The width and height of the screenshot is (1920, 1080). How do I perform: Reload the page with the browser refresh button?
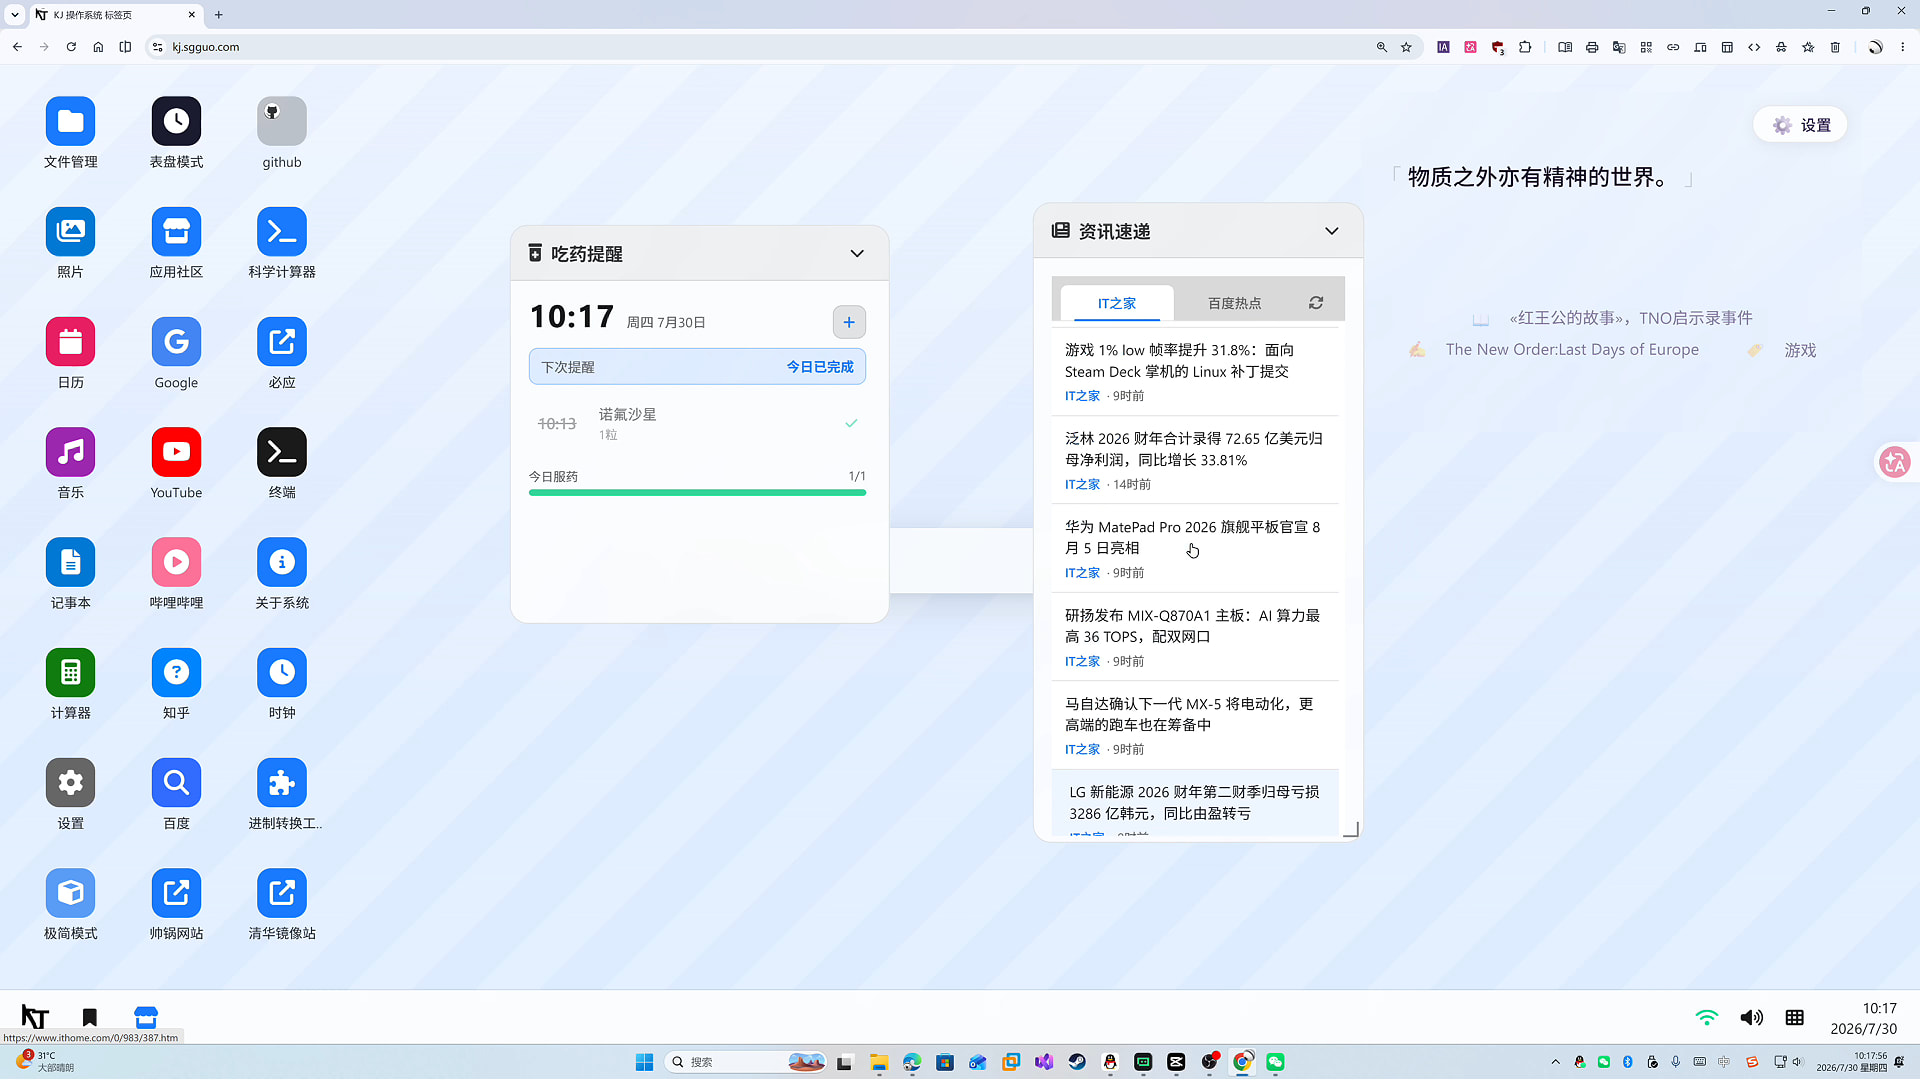(71, 47)
